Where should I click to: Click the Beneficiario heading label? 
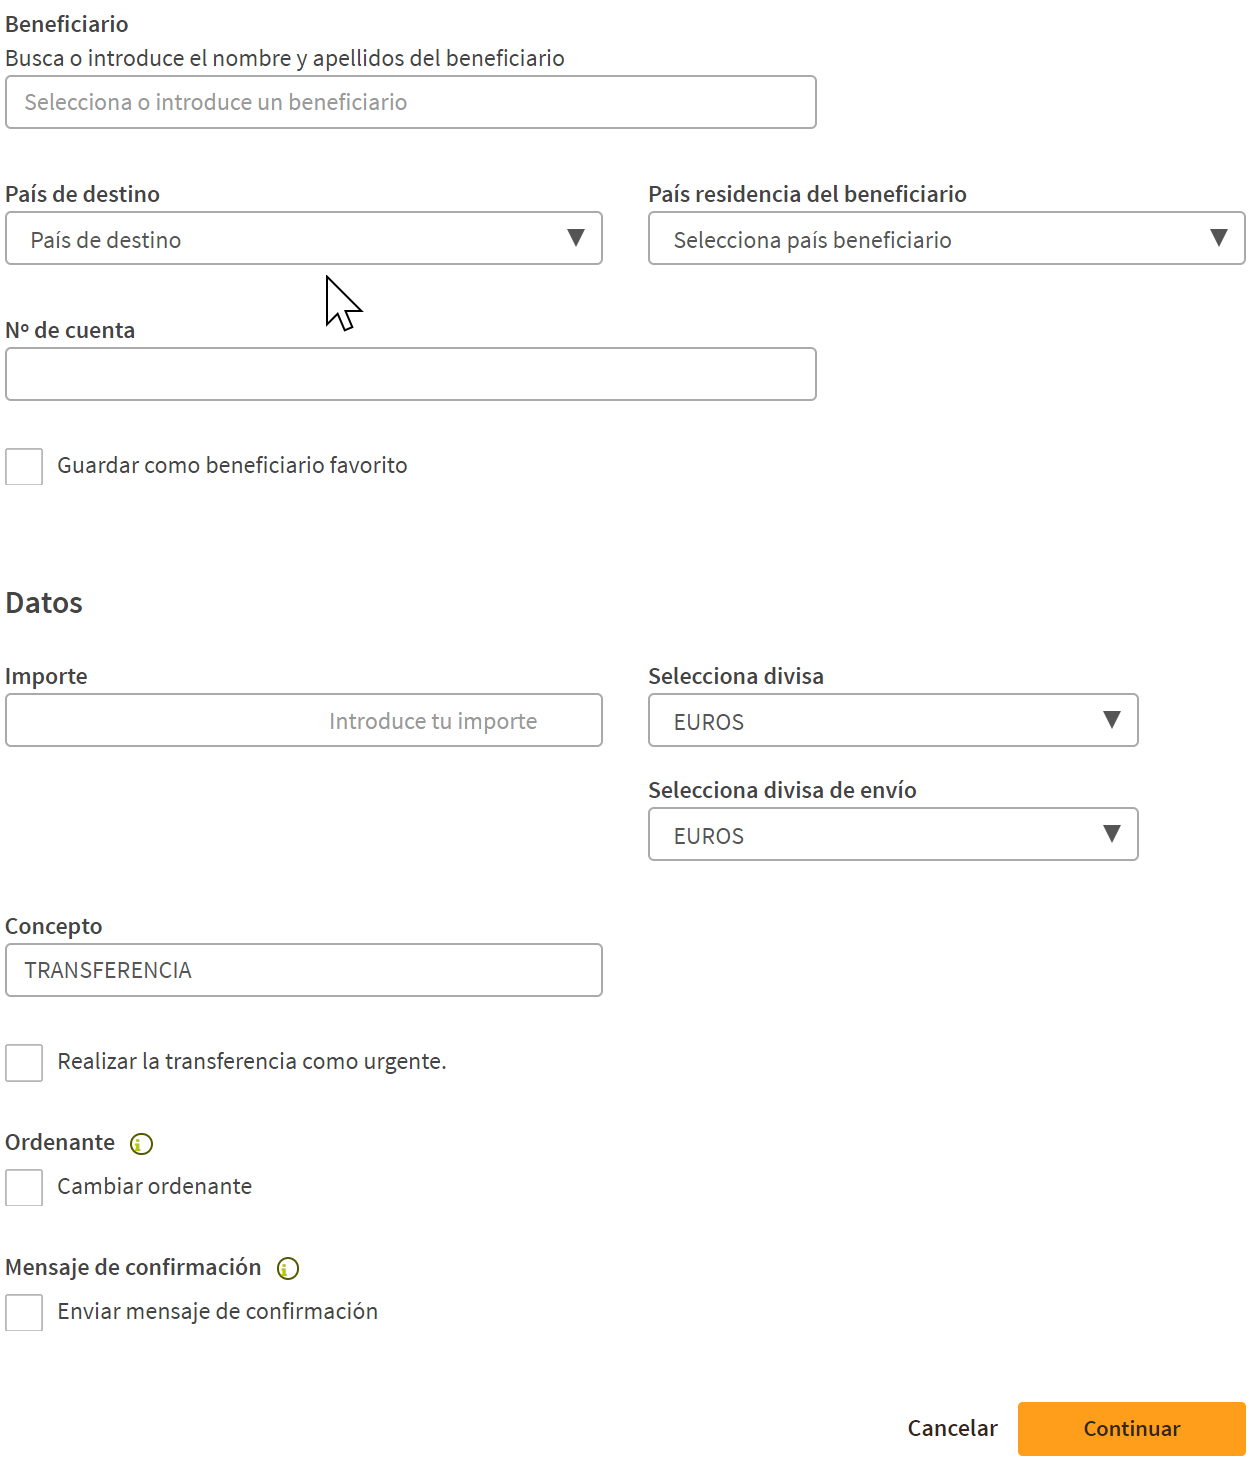tap(67, 24)
